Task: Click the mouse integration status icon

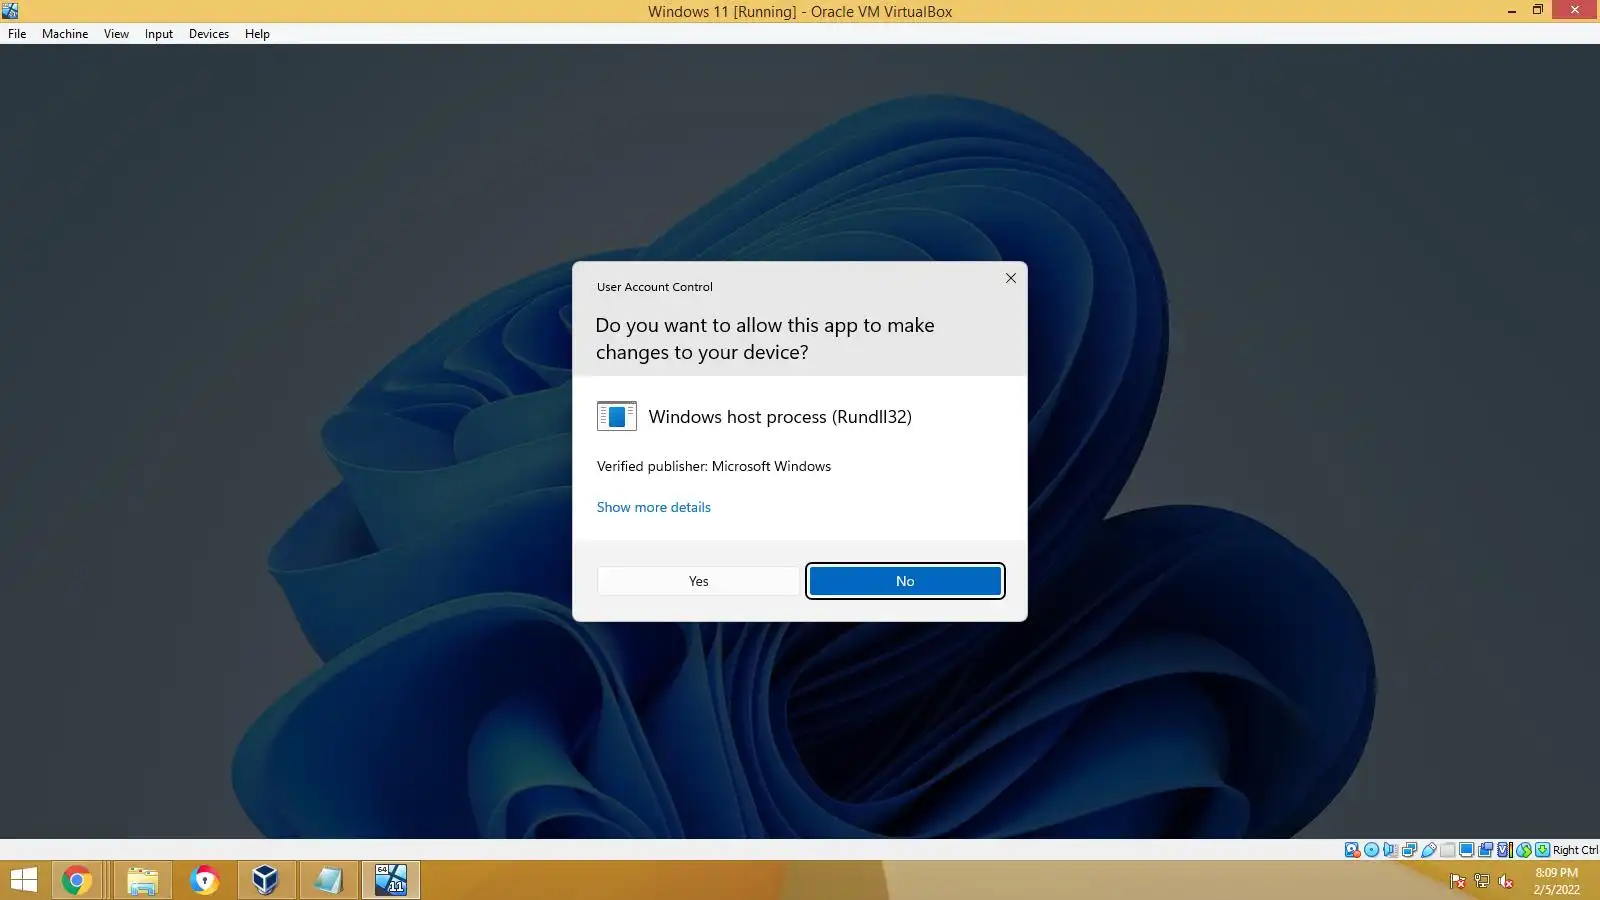Action: tap(1523, 850)
